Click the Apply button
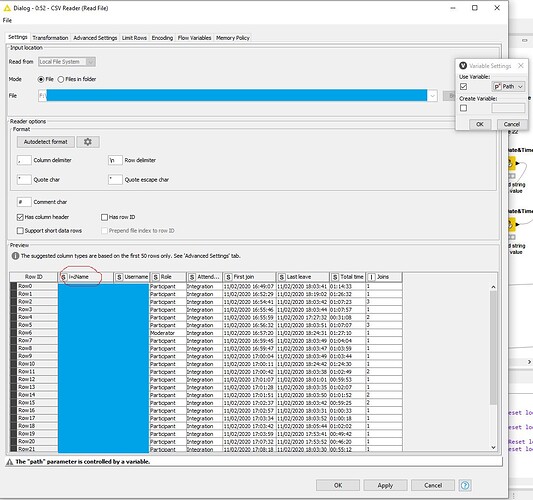533x500 pixels. [385, 485]
